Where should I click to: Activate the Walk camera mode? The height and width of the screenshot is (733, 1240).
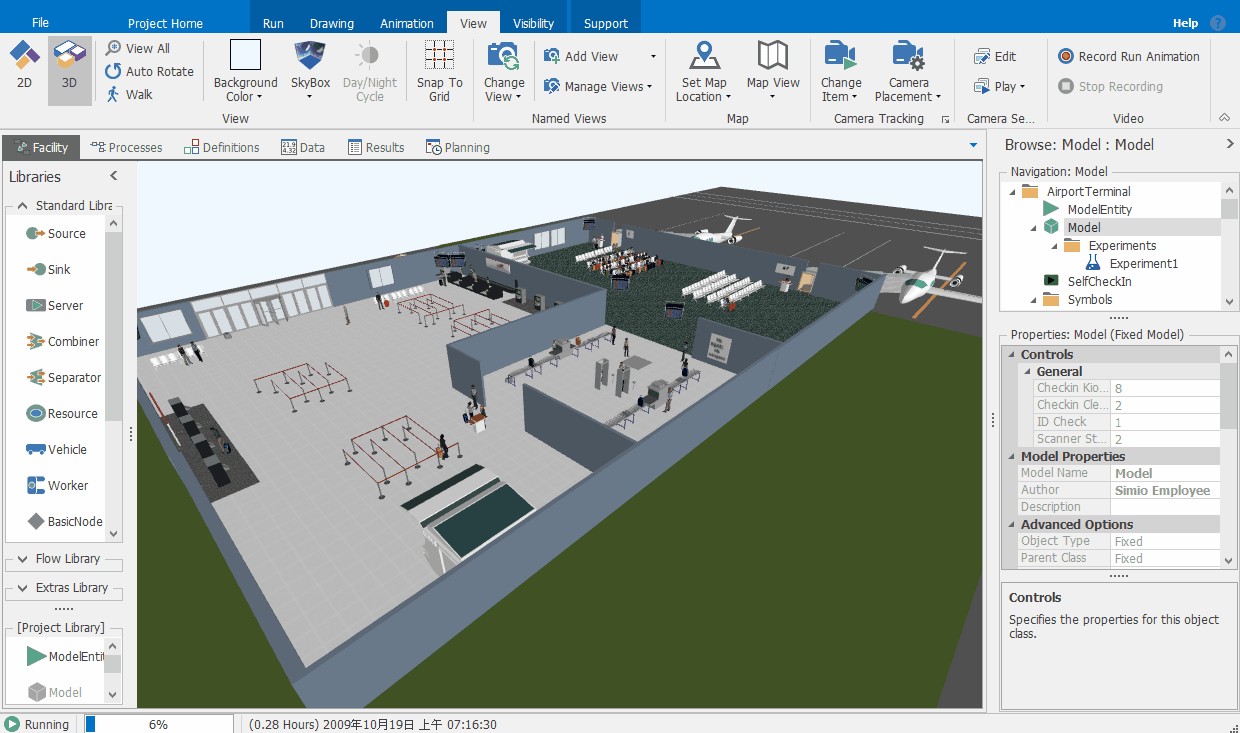click(x=113, y=94)
